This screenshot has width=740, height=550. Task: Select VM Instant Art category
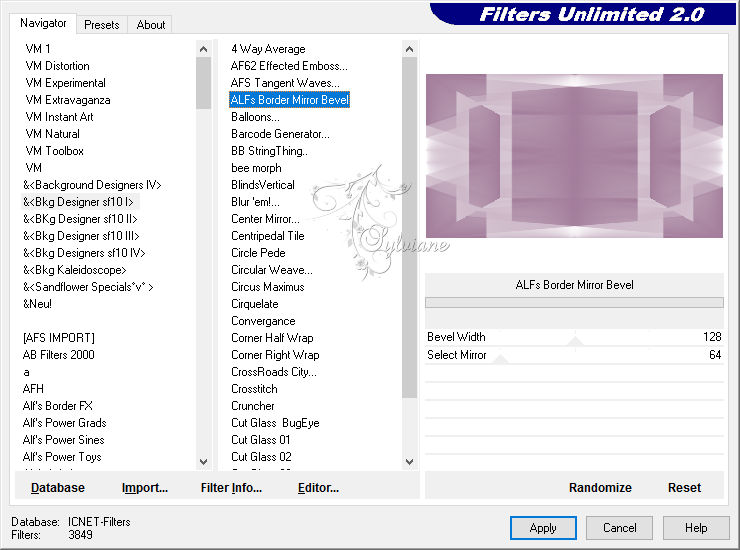(59, 117)
